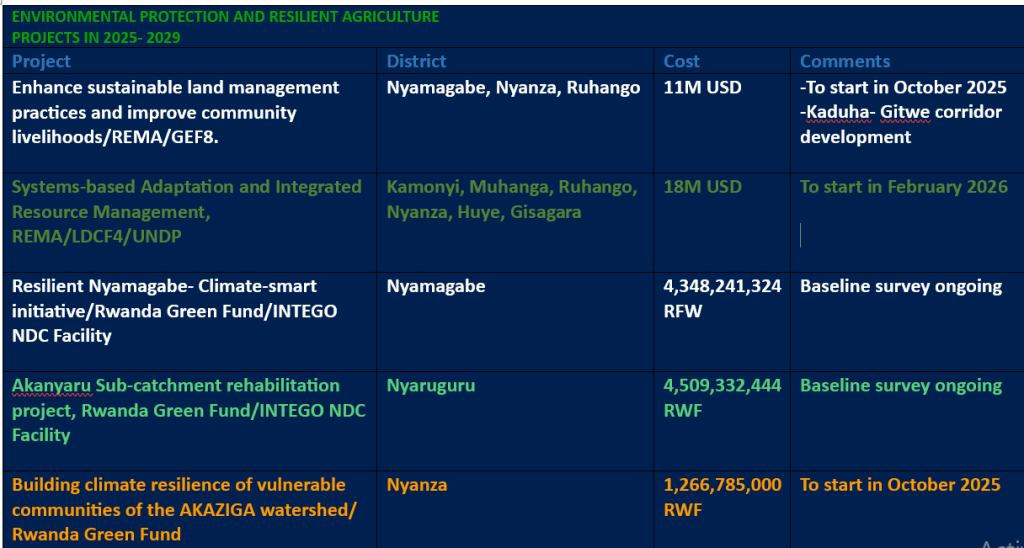Click the 'To start in February 2026' comment
This screenshot has height=548, width=1024.
(x=904, y=187)
